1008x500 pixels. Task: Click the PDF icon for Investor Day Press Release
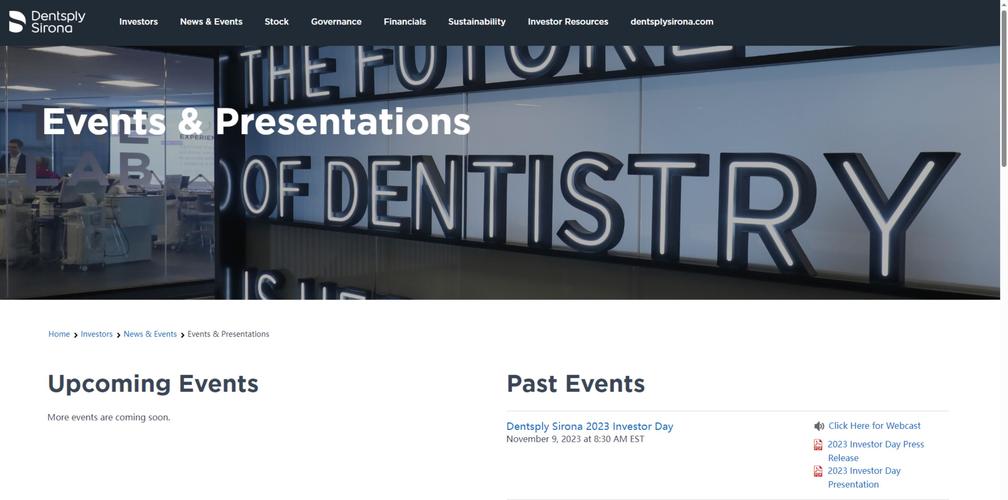tap(818, 445)
